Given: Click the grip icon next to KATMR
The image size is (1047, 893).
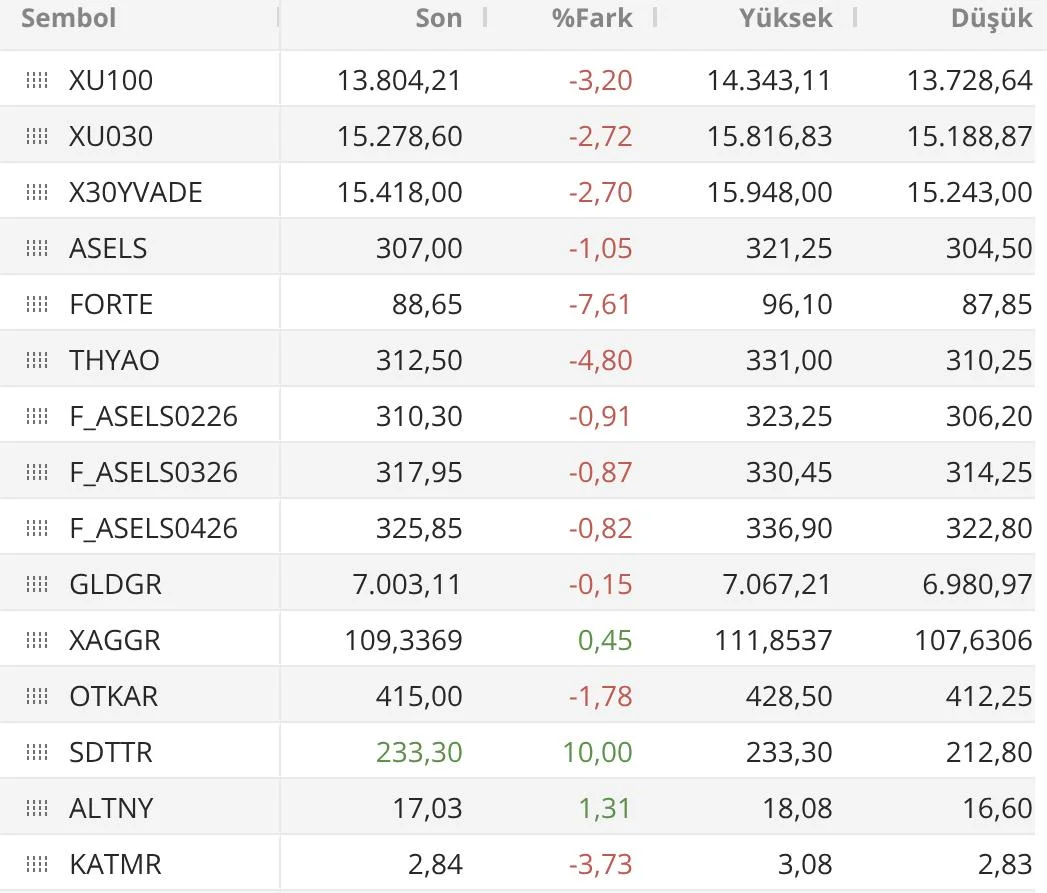Looking at the screenshot, I should click(x=37, y=864).
